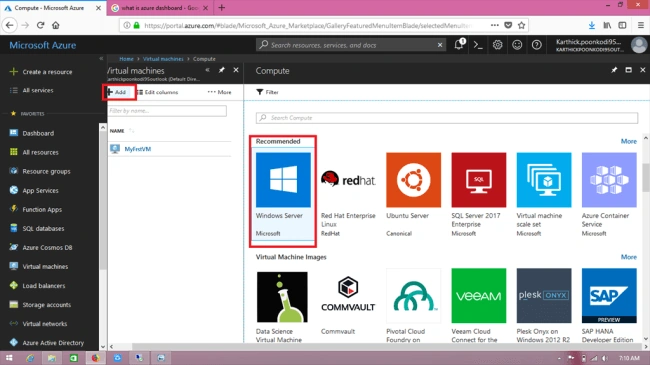Select the Commvault image tile
Image resolution: width=650 pixels, height=365 pixels.
[x=348, y=302]
